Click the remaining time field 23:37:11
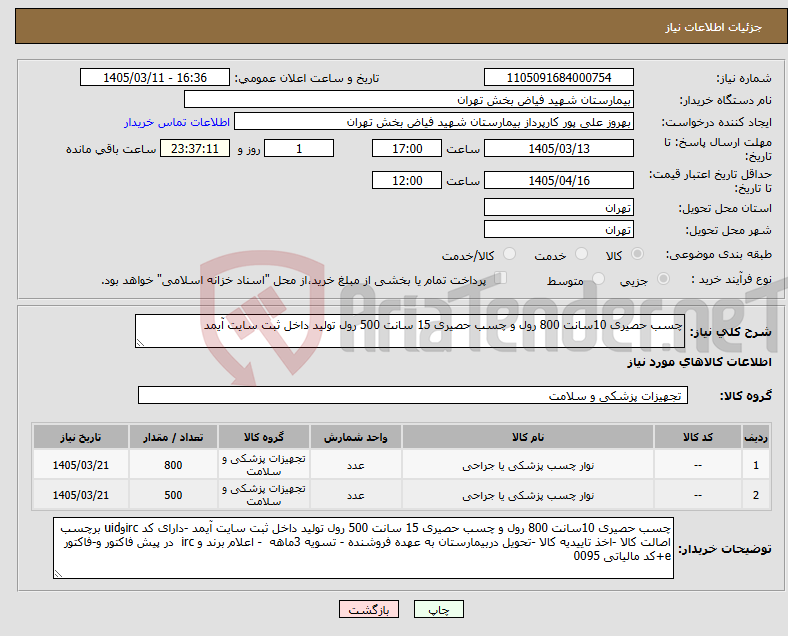This screenshot has width=788, height=636. click(x=195, y=149)
